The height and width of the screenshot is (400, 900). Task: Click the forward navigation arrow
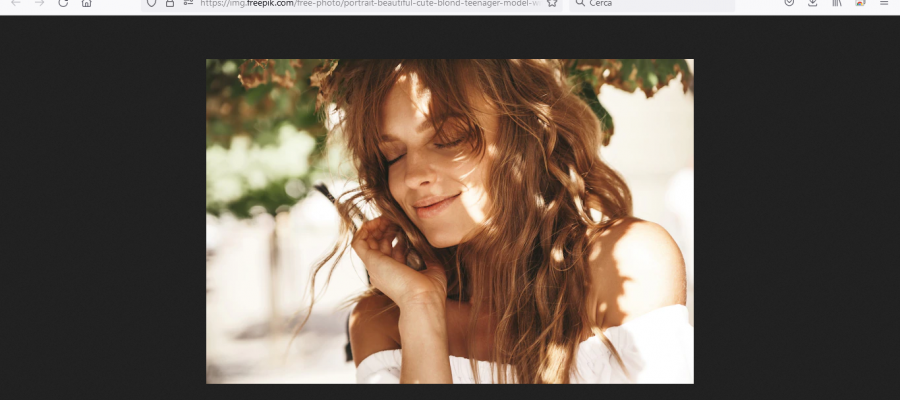39,3
